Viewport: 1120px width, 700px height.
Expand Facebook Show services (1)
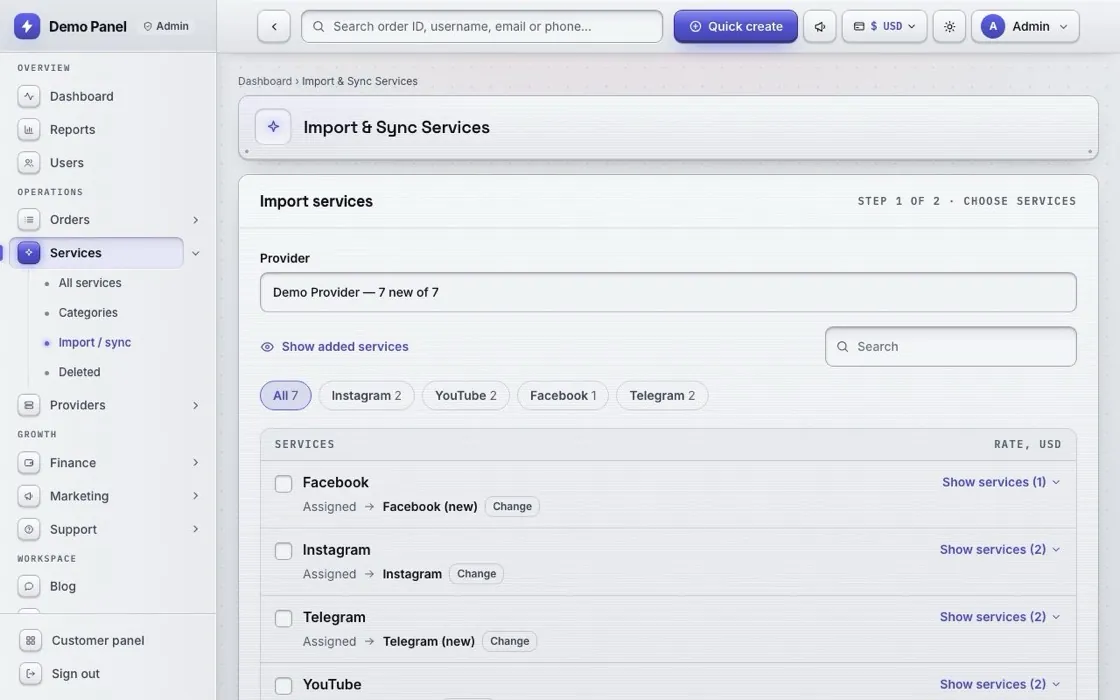pos(1001,482)
